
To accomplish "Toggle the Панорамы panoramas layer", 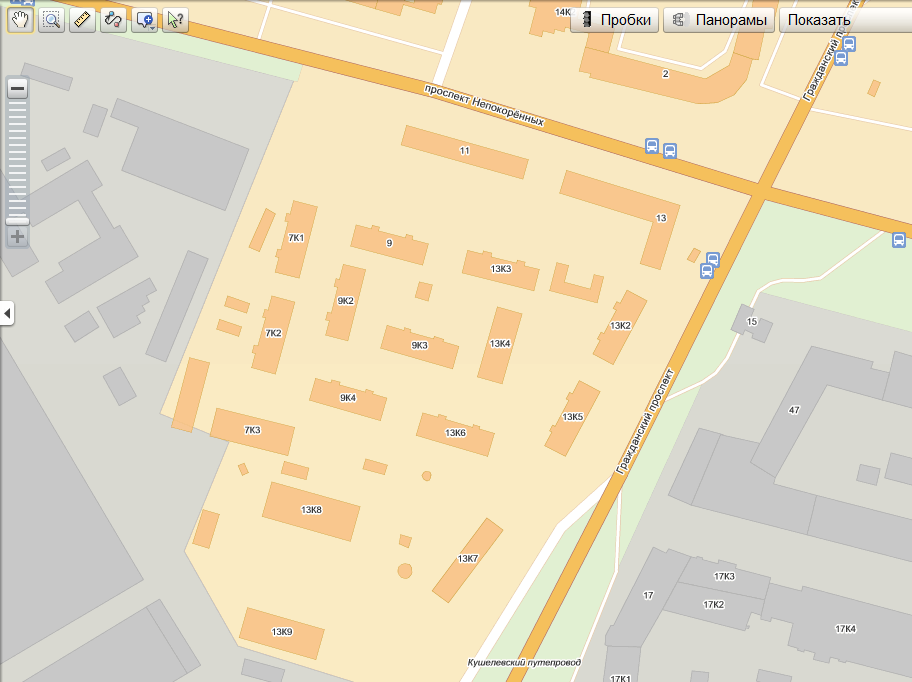I will click(x=720, y=20).
